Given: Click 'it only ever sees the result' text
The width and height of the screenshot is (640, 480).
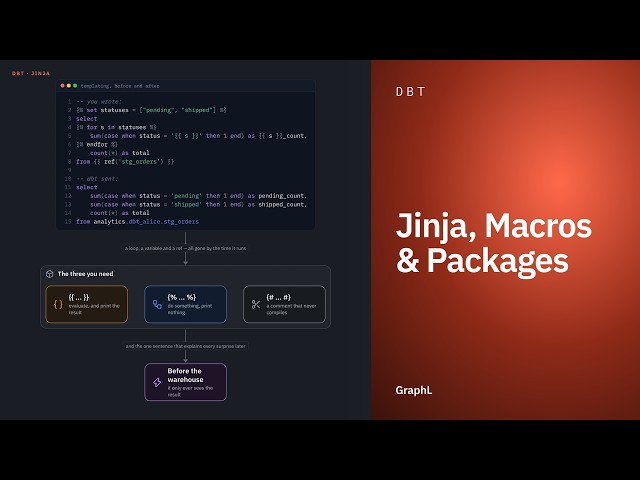Looking at the screenshot, I should pos(190,391).
